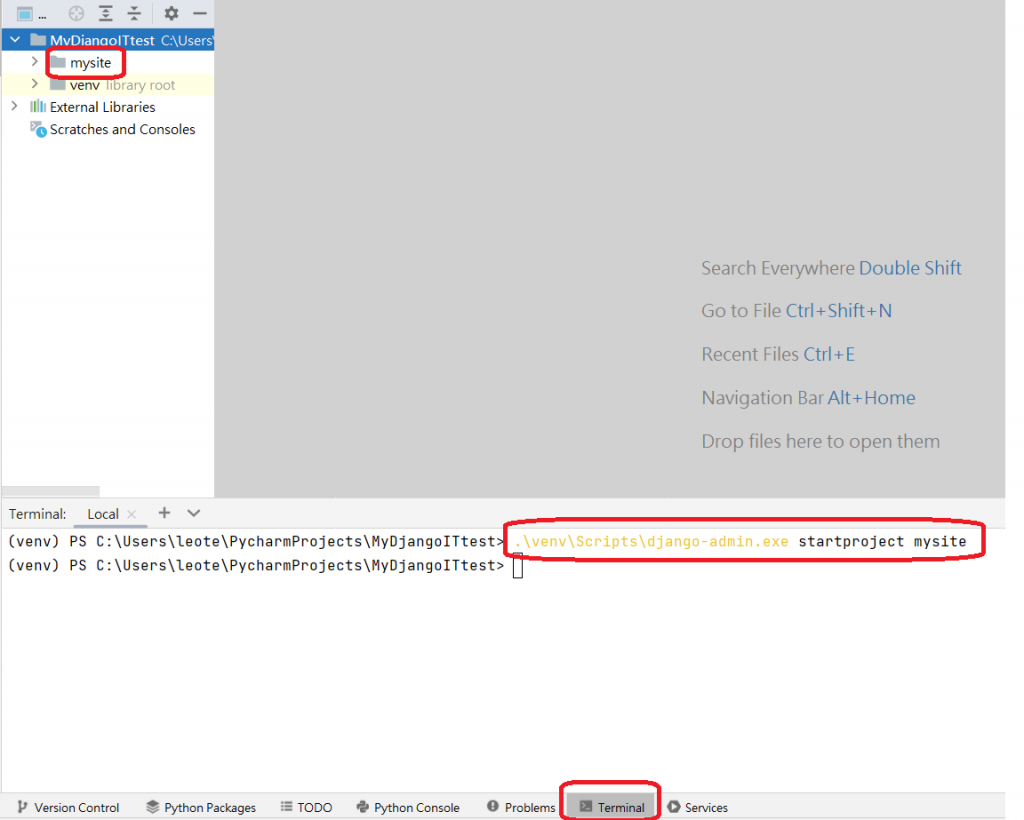Open the TODO tool window
The height and width of the screenshot is (820, 1024).
(x=306, y=807)
